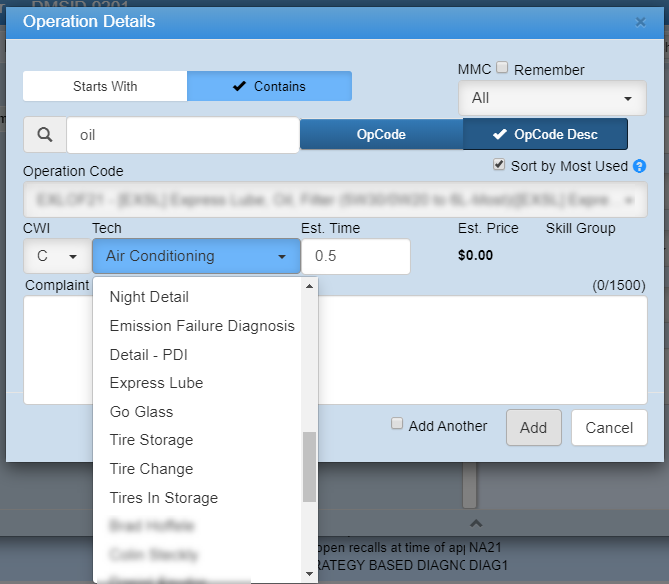This screenshot has height=584, width=669.
Task: Select the OpCode search button
Action: [381, 134]
